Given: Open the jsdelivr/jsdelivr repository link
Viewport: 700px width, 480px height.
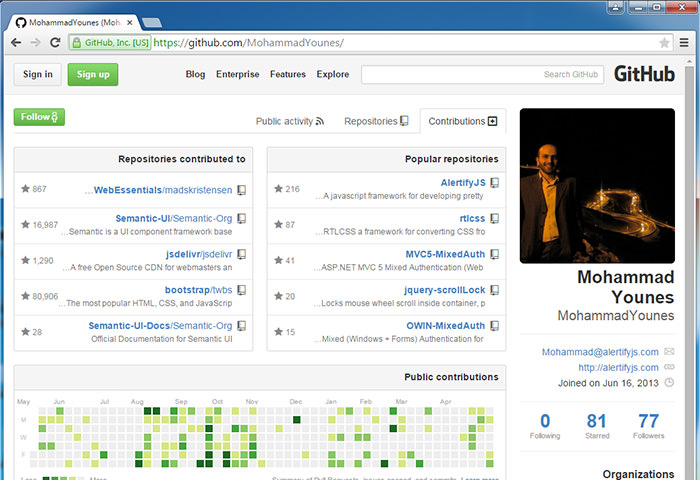Looking at the screenshot, I should coord(199,254).
